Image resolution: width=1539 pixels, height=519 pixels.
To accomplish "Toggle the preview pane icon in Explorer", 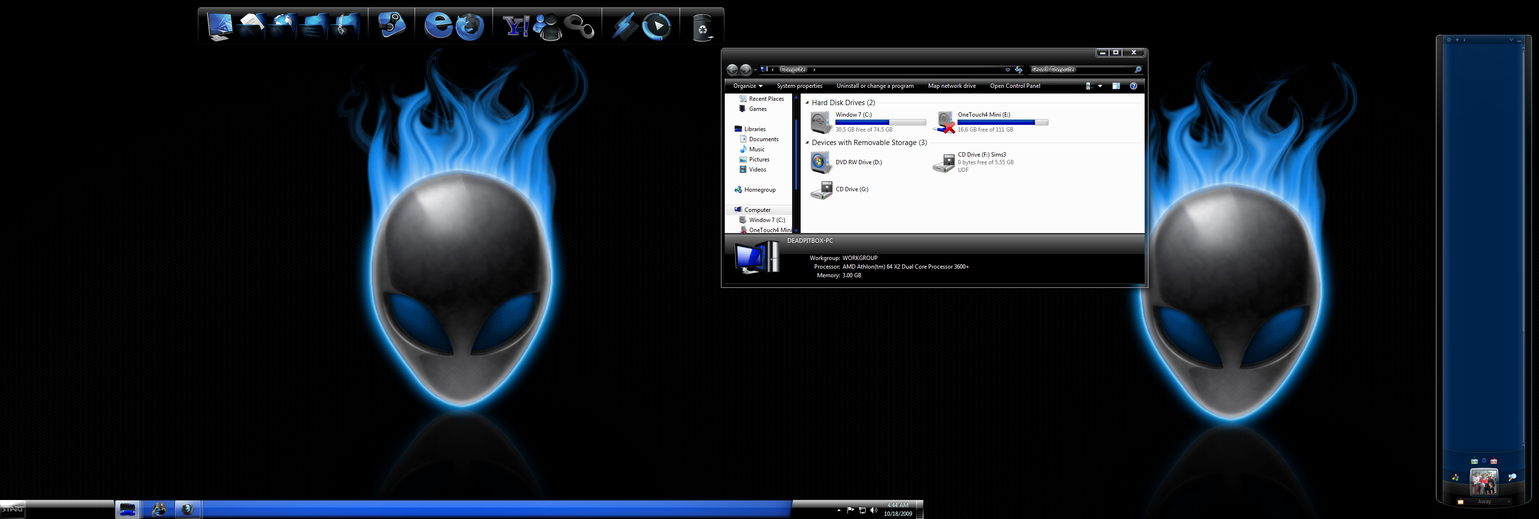I will point(1116,86).
